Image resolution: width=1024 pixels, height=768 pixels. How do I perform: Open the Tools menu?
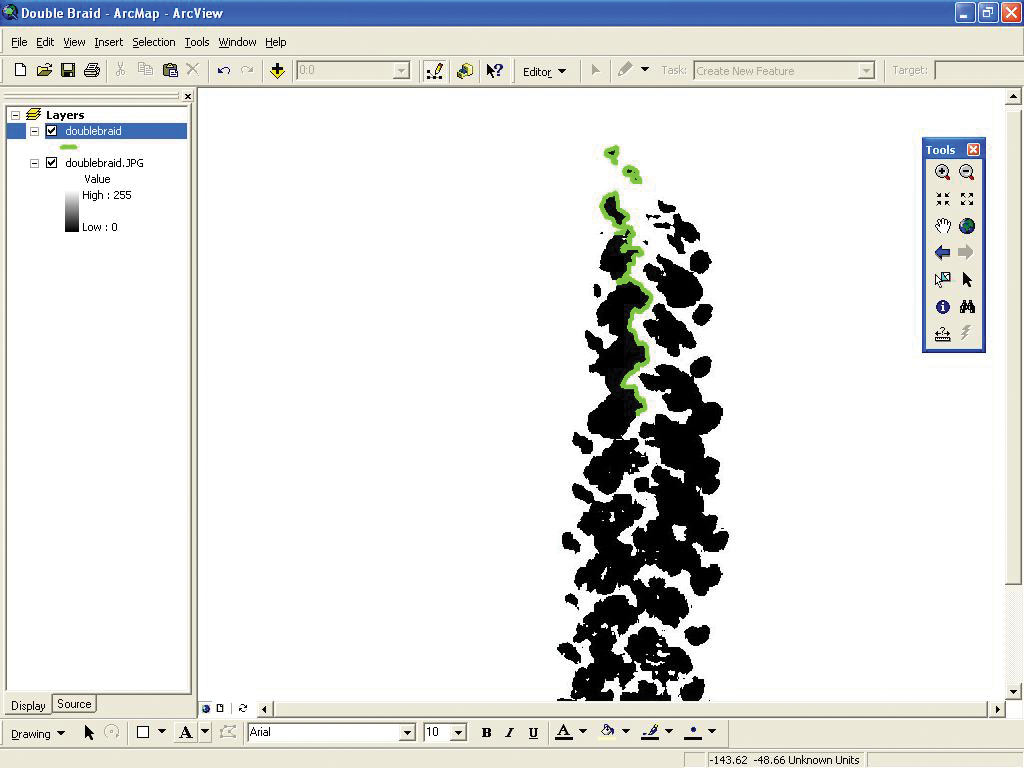197,42
